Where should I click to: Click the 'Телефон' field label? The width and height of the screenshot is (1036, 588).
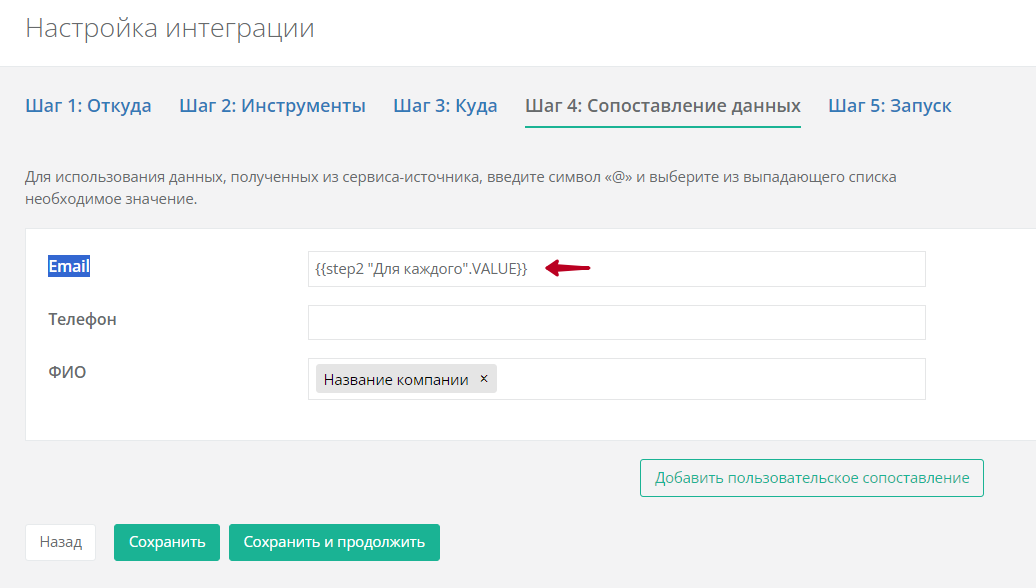click(x=82, y=320)
